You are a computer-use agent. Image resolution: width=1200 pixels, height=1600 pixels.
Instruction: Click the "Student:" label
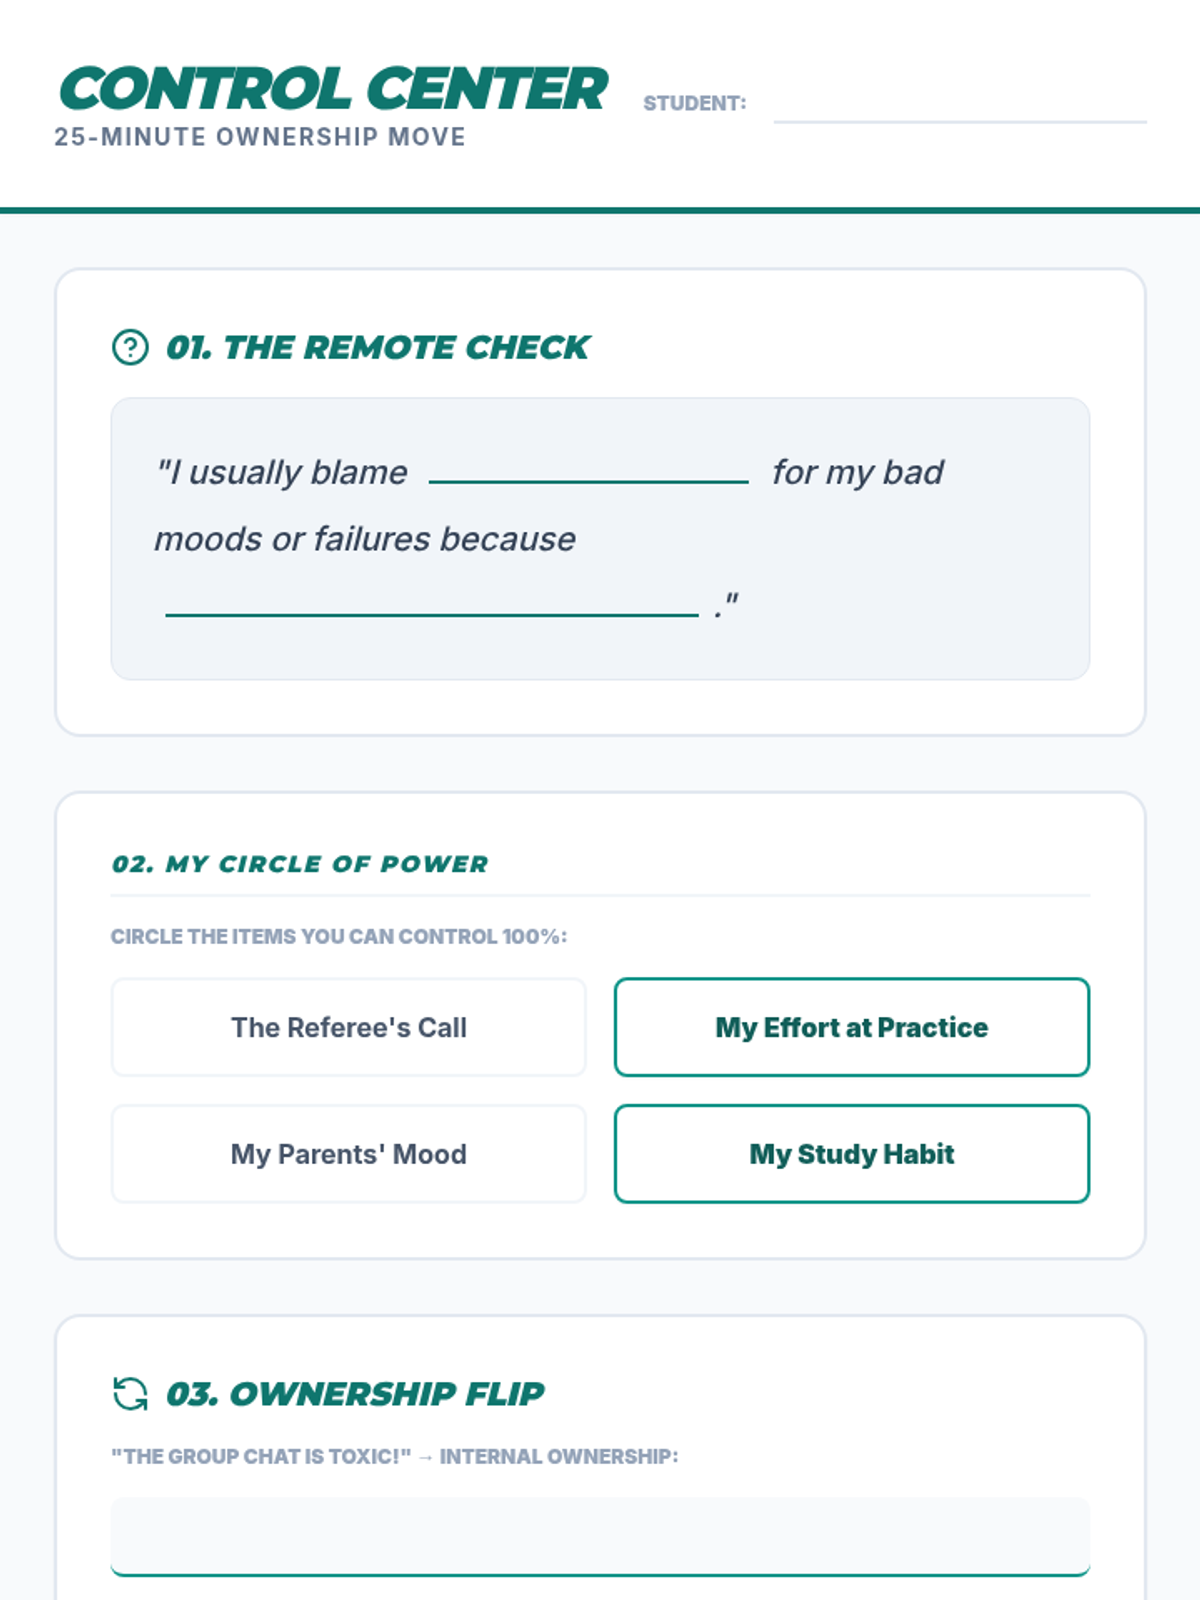694,104
